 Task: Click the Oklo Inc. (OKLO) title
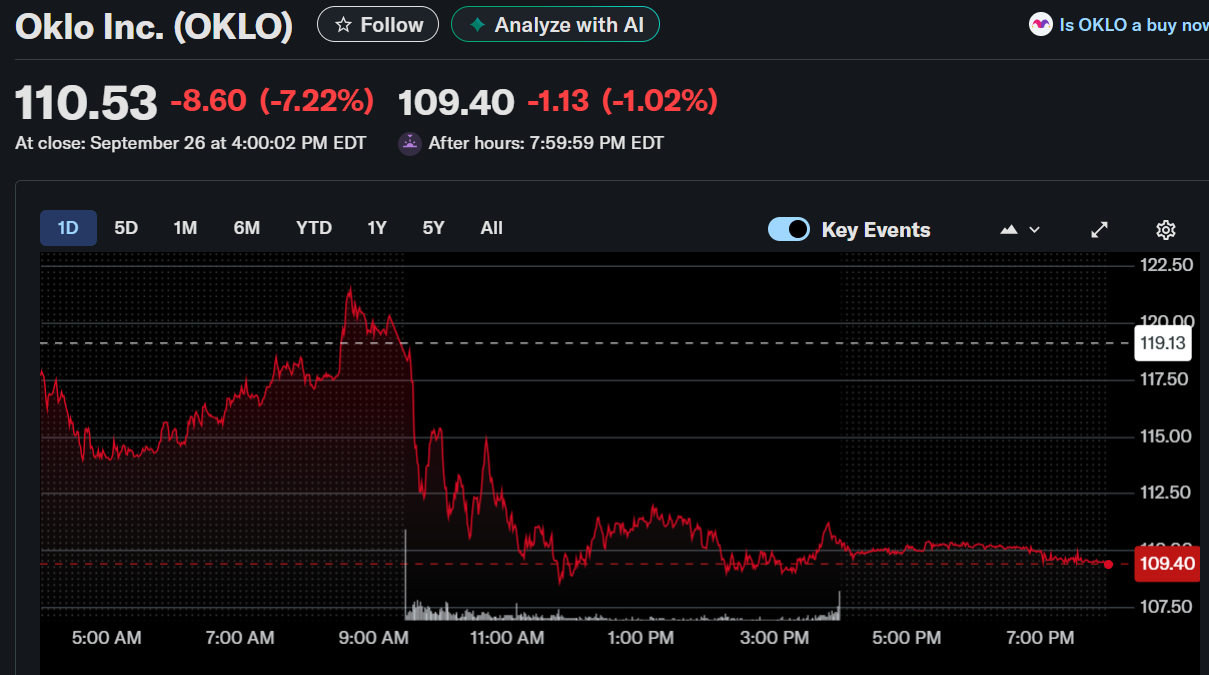tap(154, 26)
